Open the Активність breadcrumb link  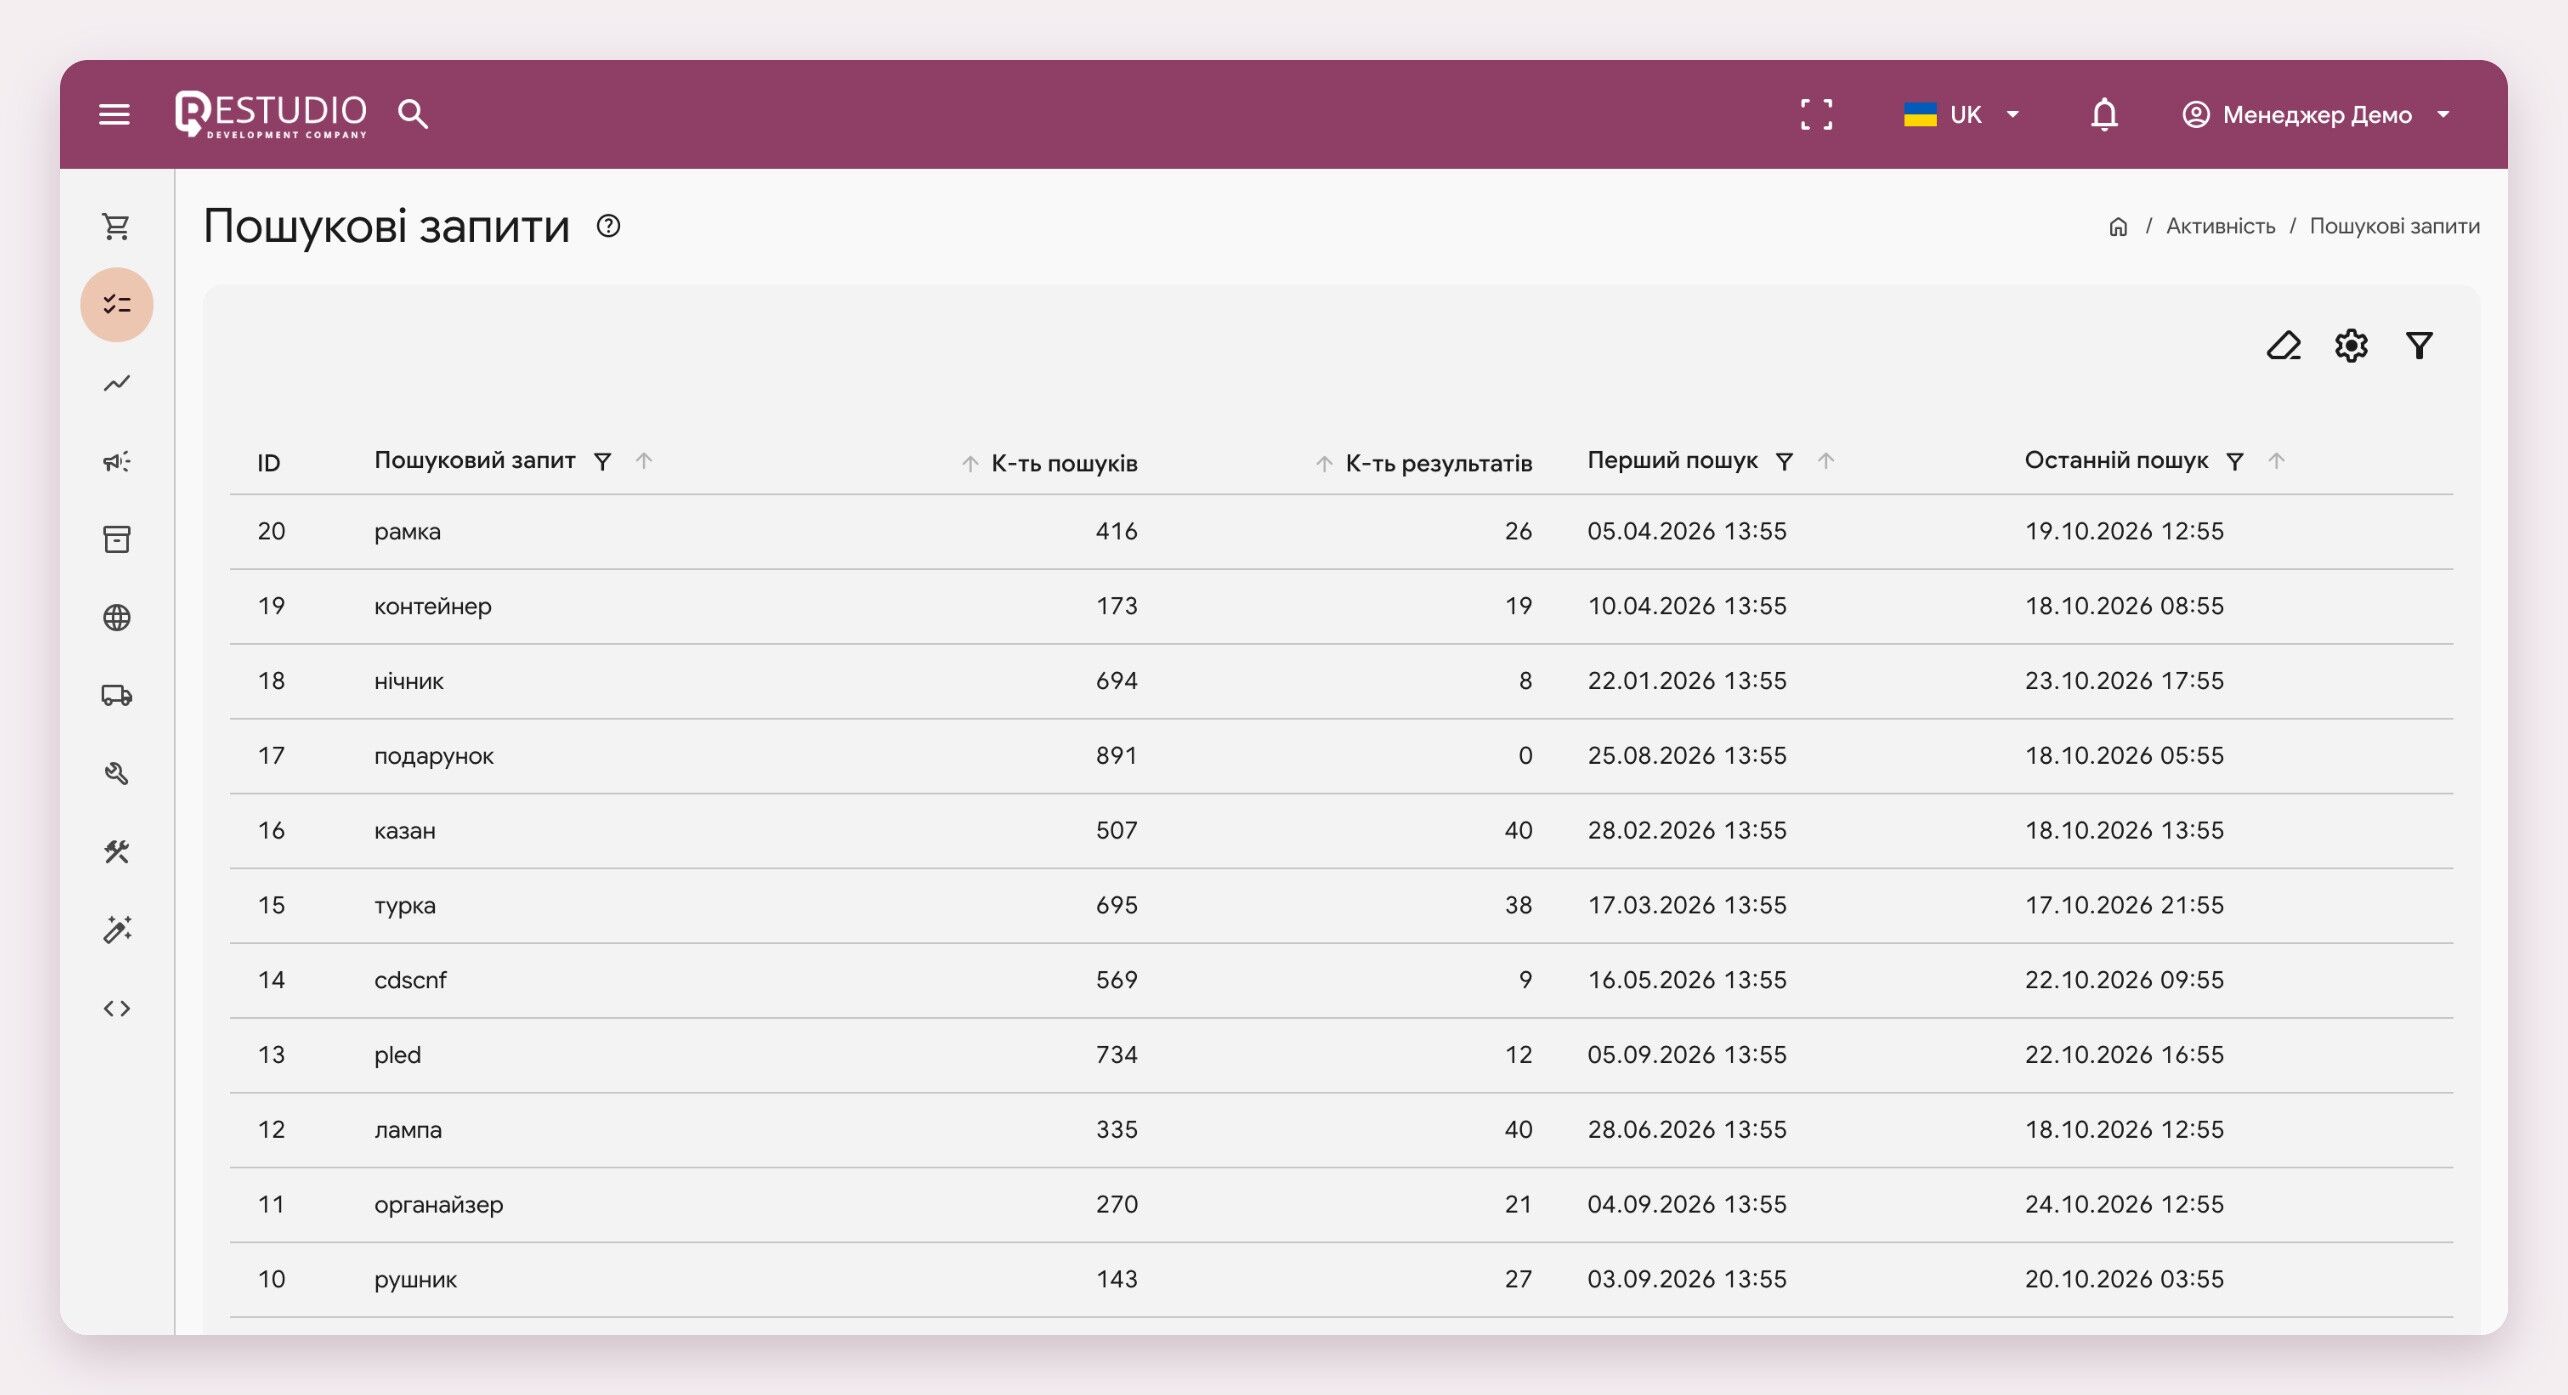click(2220, 226)
